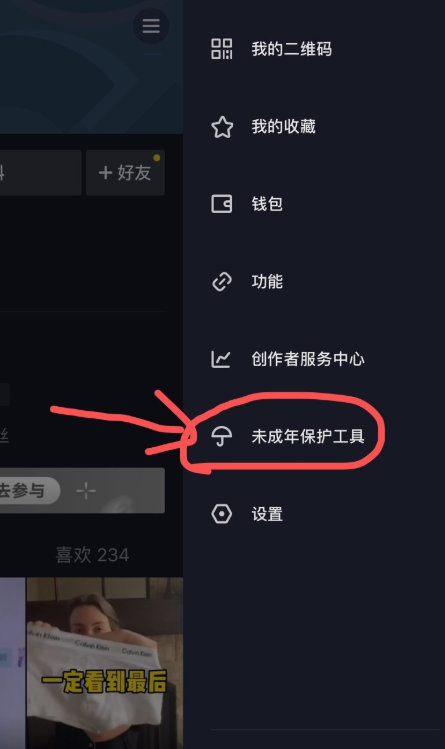This screenshot has height=749, width=445.
Task: Open the hexagon settings icon
Action: pyautogui.click(x=222, y=514)
